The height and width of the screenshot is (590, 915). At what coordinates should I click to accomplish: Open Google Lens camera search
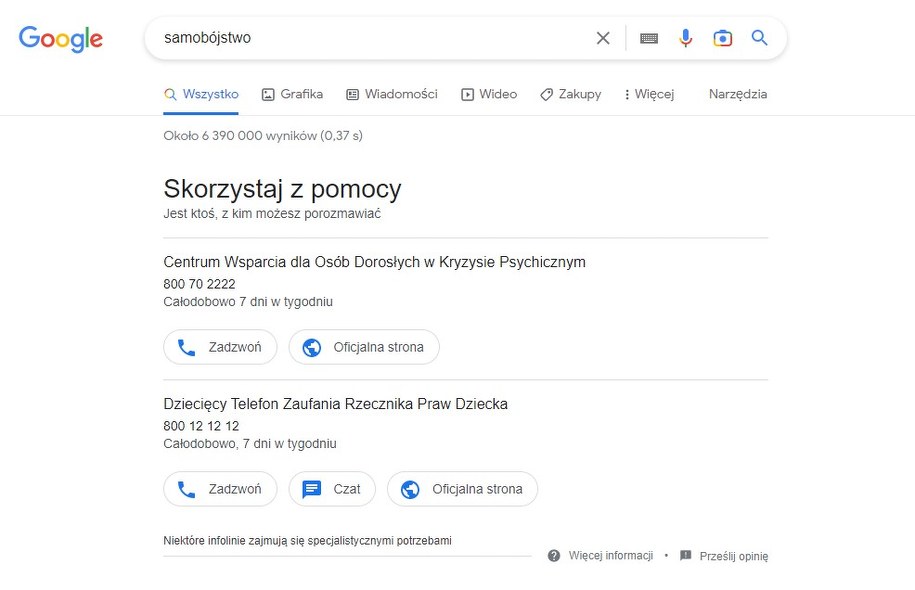tap(722, 37)
